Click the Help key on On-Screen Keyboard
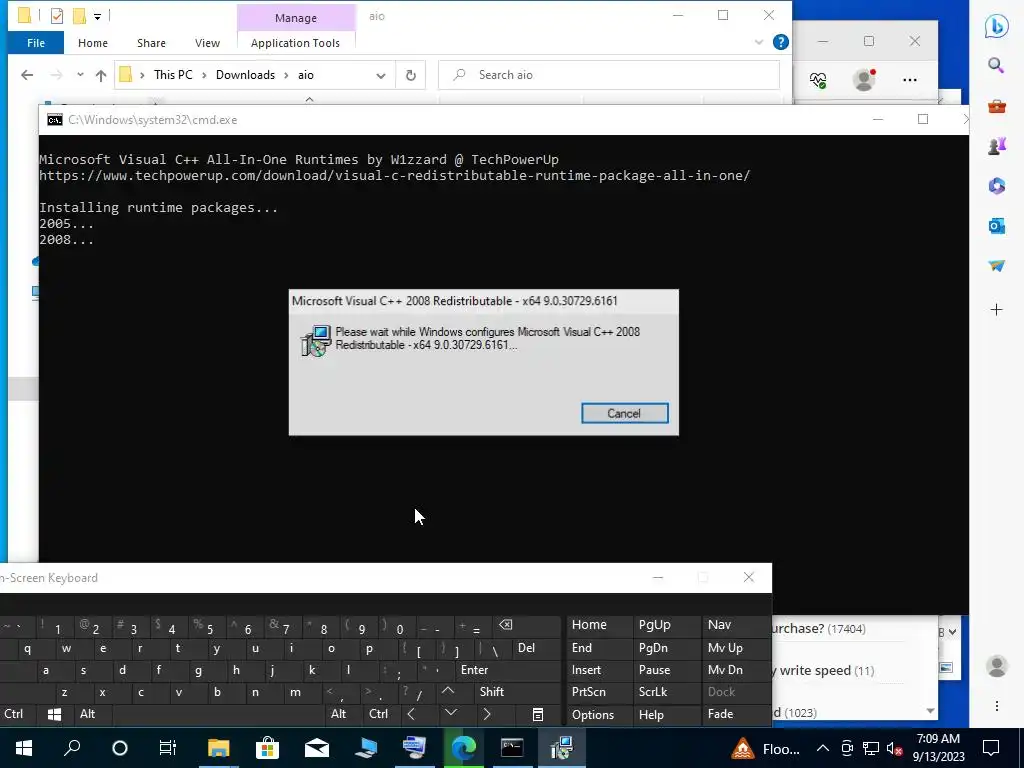 tap(651, 714)
